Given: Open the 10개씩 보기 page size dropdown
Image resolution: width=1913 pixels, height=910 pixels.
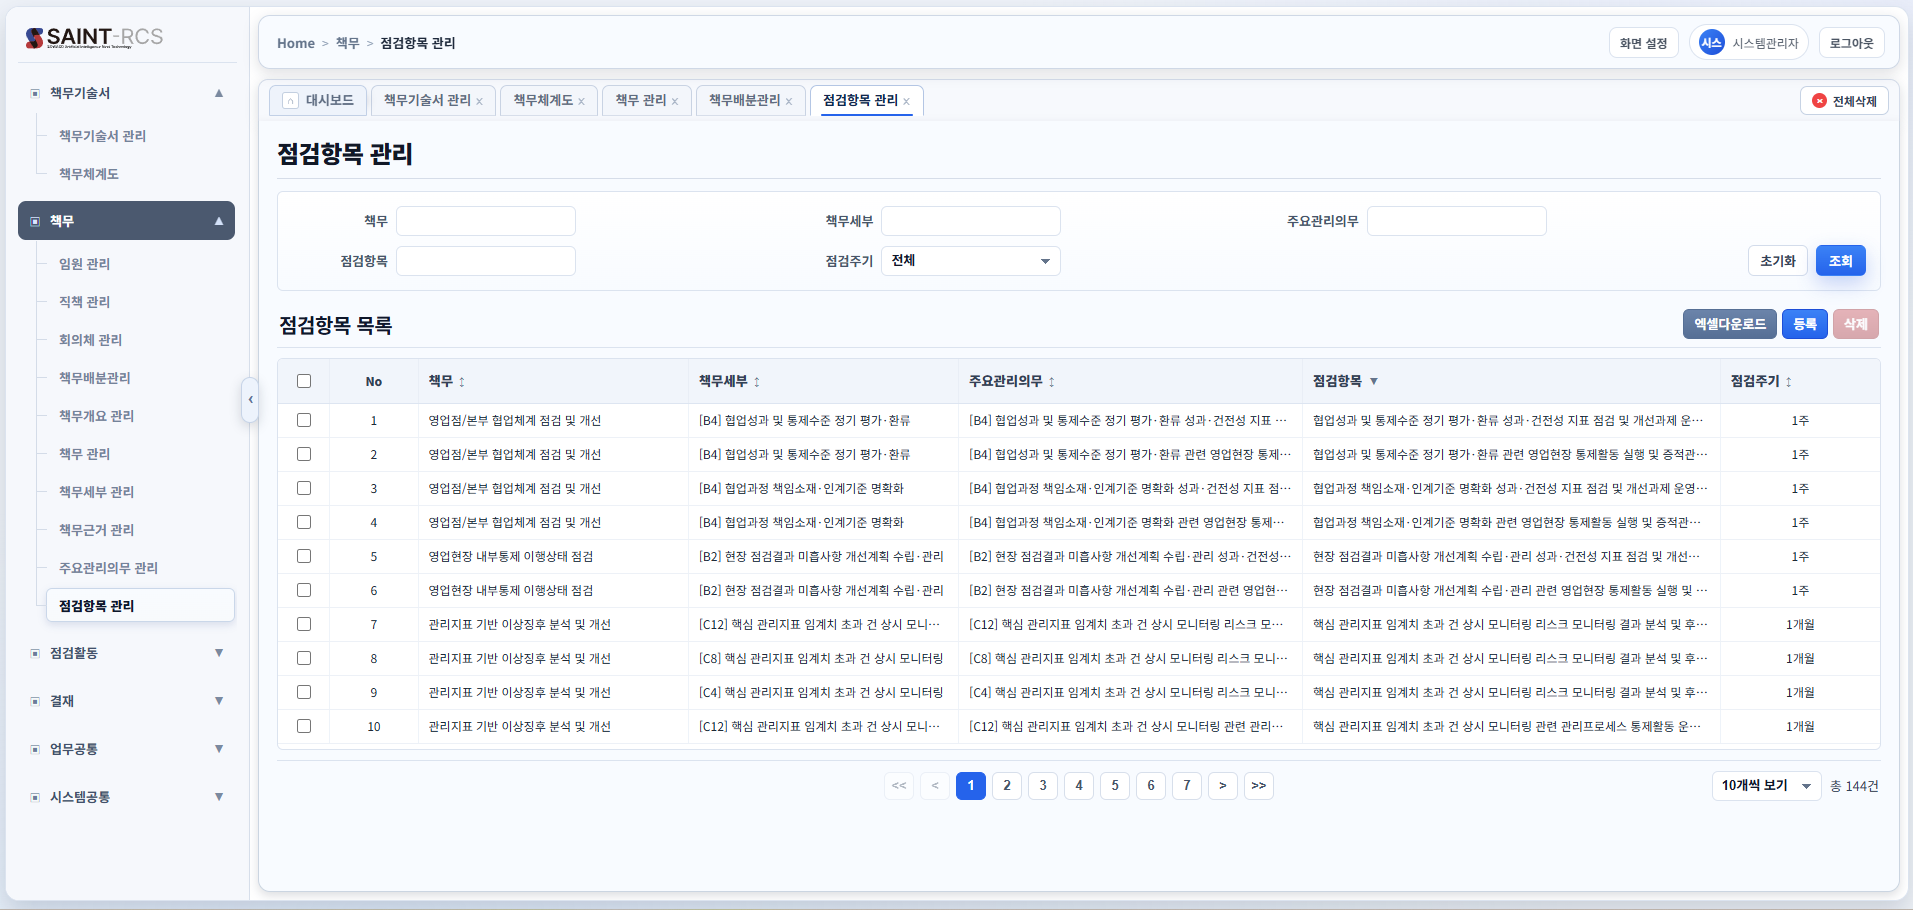Looking at the screenshot, I should [1766, 786].
